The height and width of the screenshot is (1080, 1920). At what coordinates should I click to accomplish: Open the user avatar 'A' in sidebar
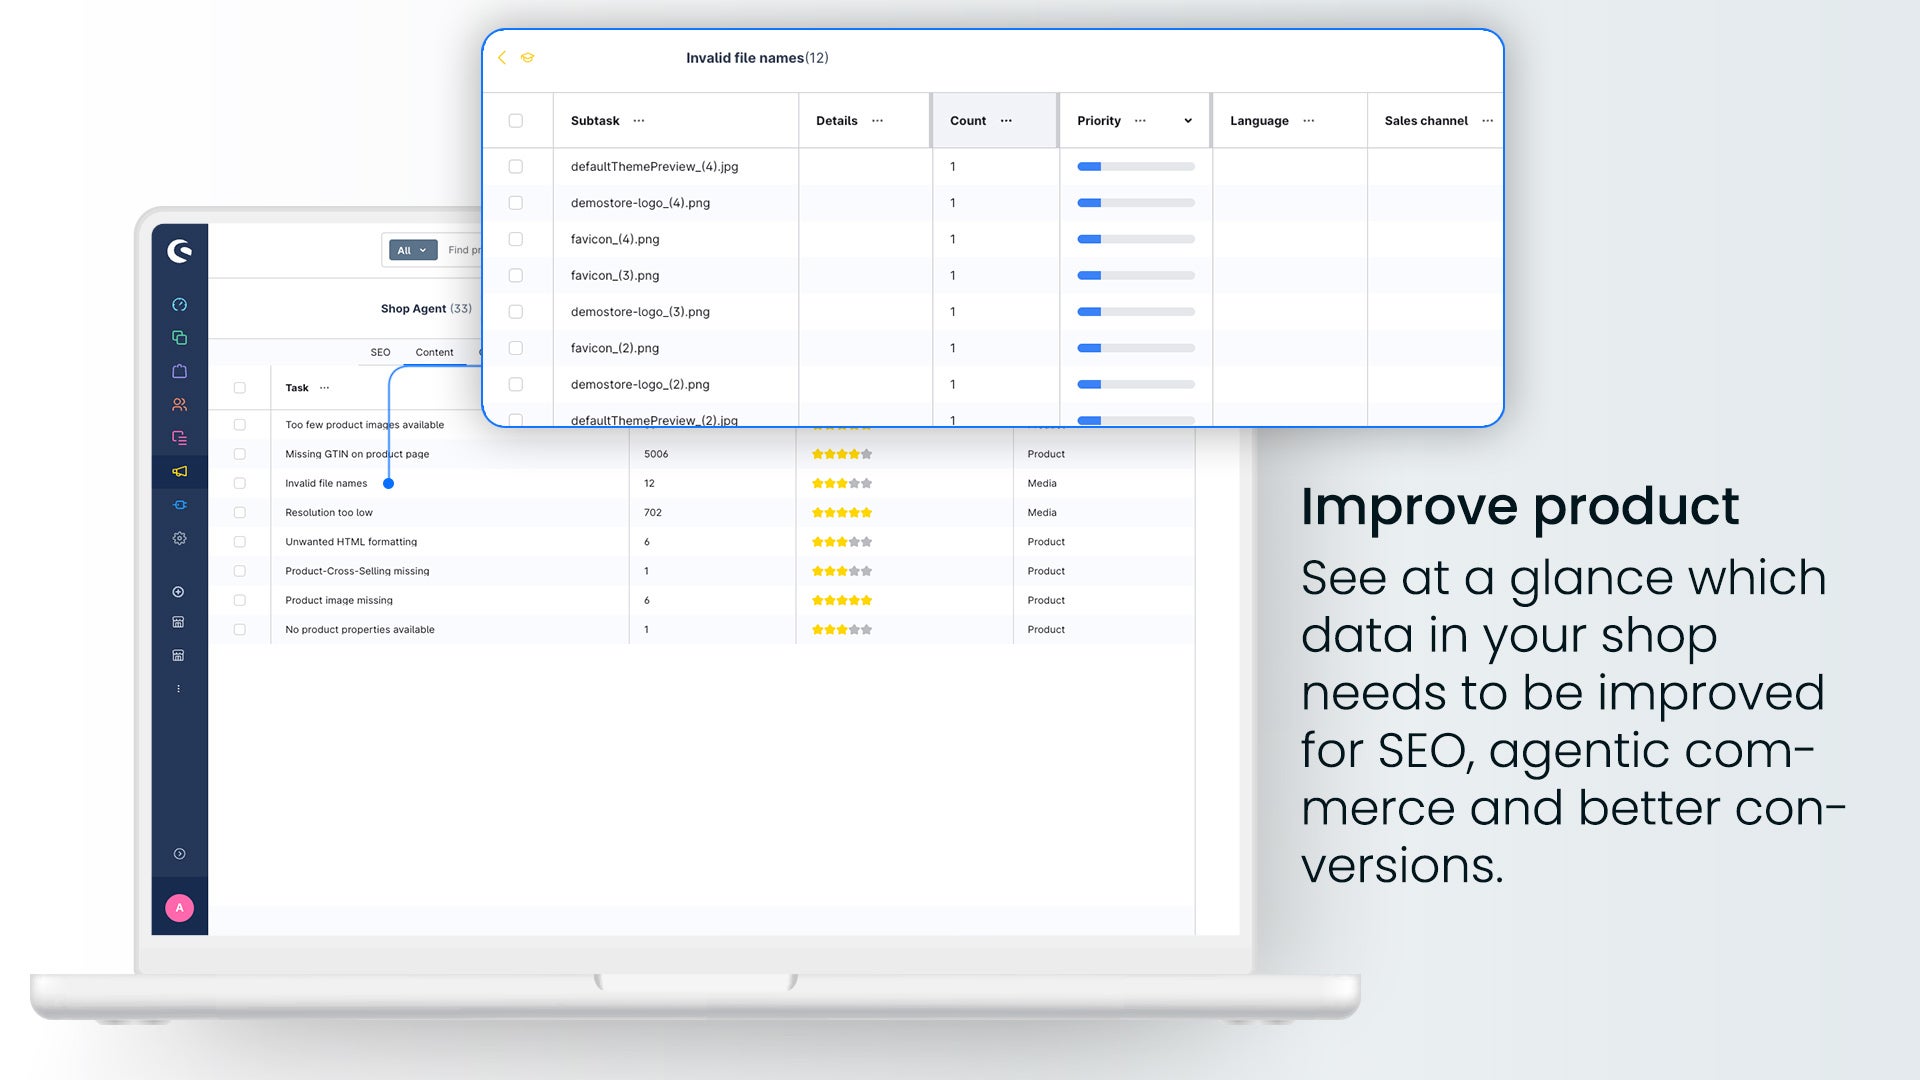(x=179, y=908)
